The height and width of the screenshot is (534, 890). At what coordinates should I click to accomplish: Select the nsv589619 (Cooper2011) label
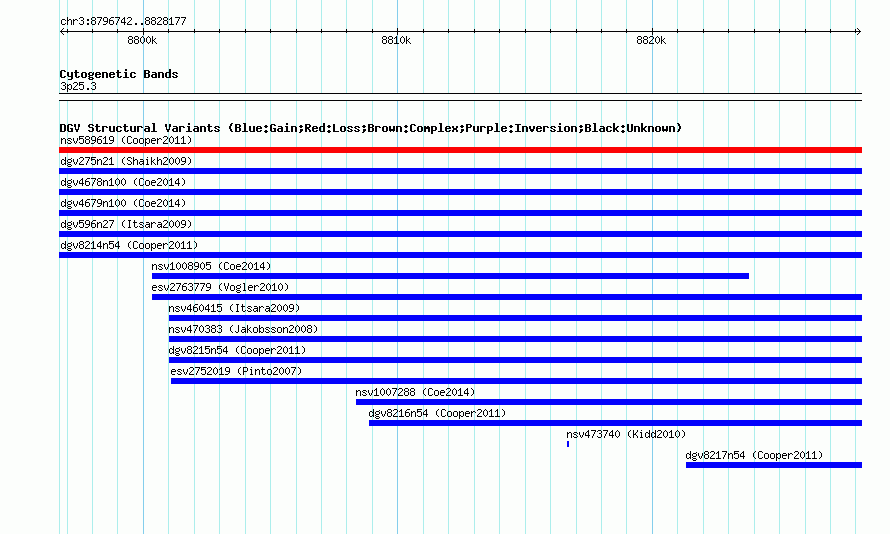coord(126,140)
